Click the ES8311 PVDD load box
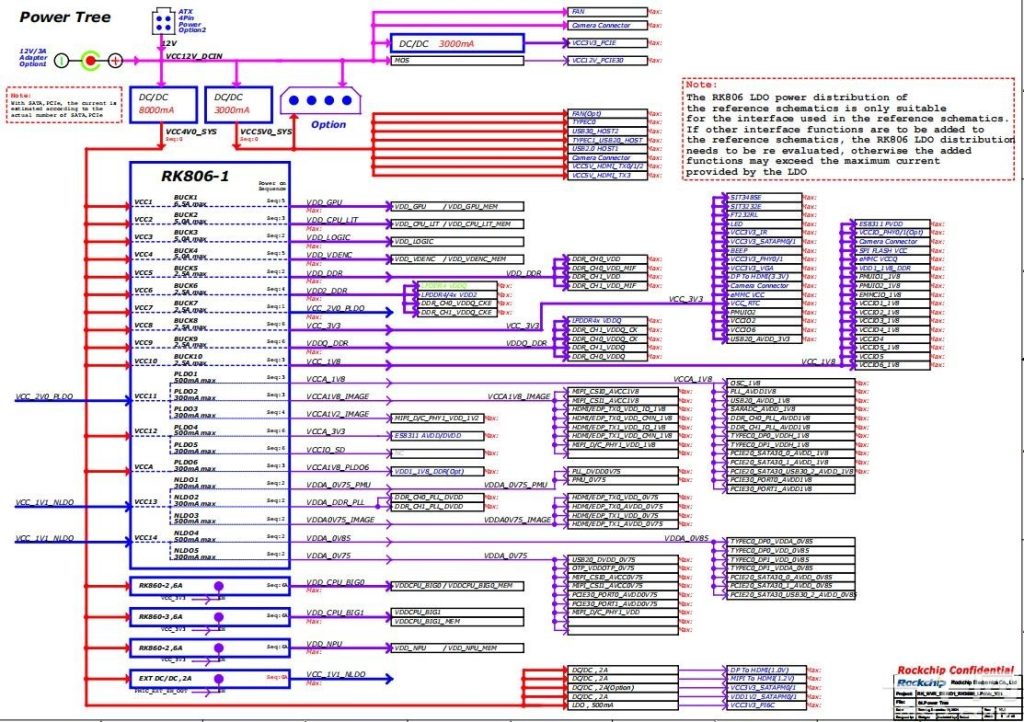The height and width of the screenshot is (722, 1024). 892,224
